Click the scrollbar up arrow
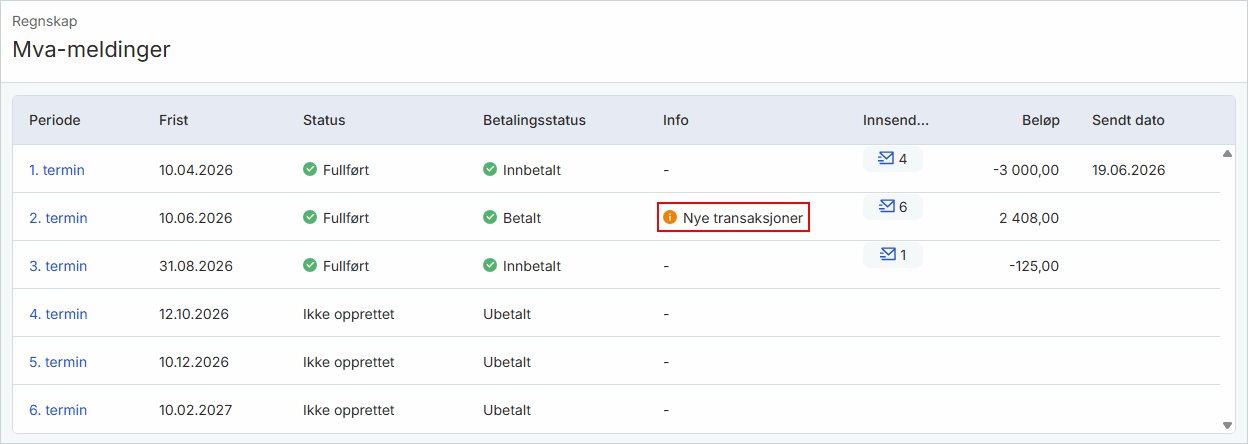Image resolution: width=1248 pixels, height=444 pixels. 1227,153
